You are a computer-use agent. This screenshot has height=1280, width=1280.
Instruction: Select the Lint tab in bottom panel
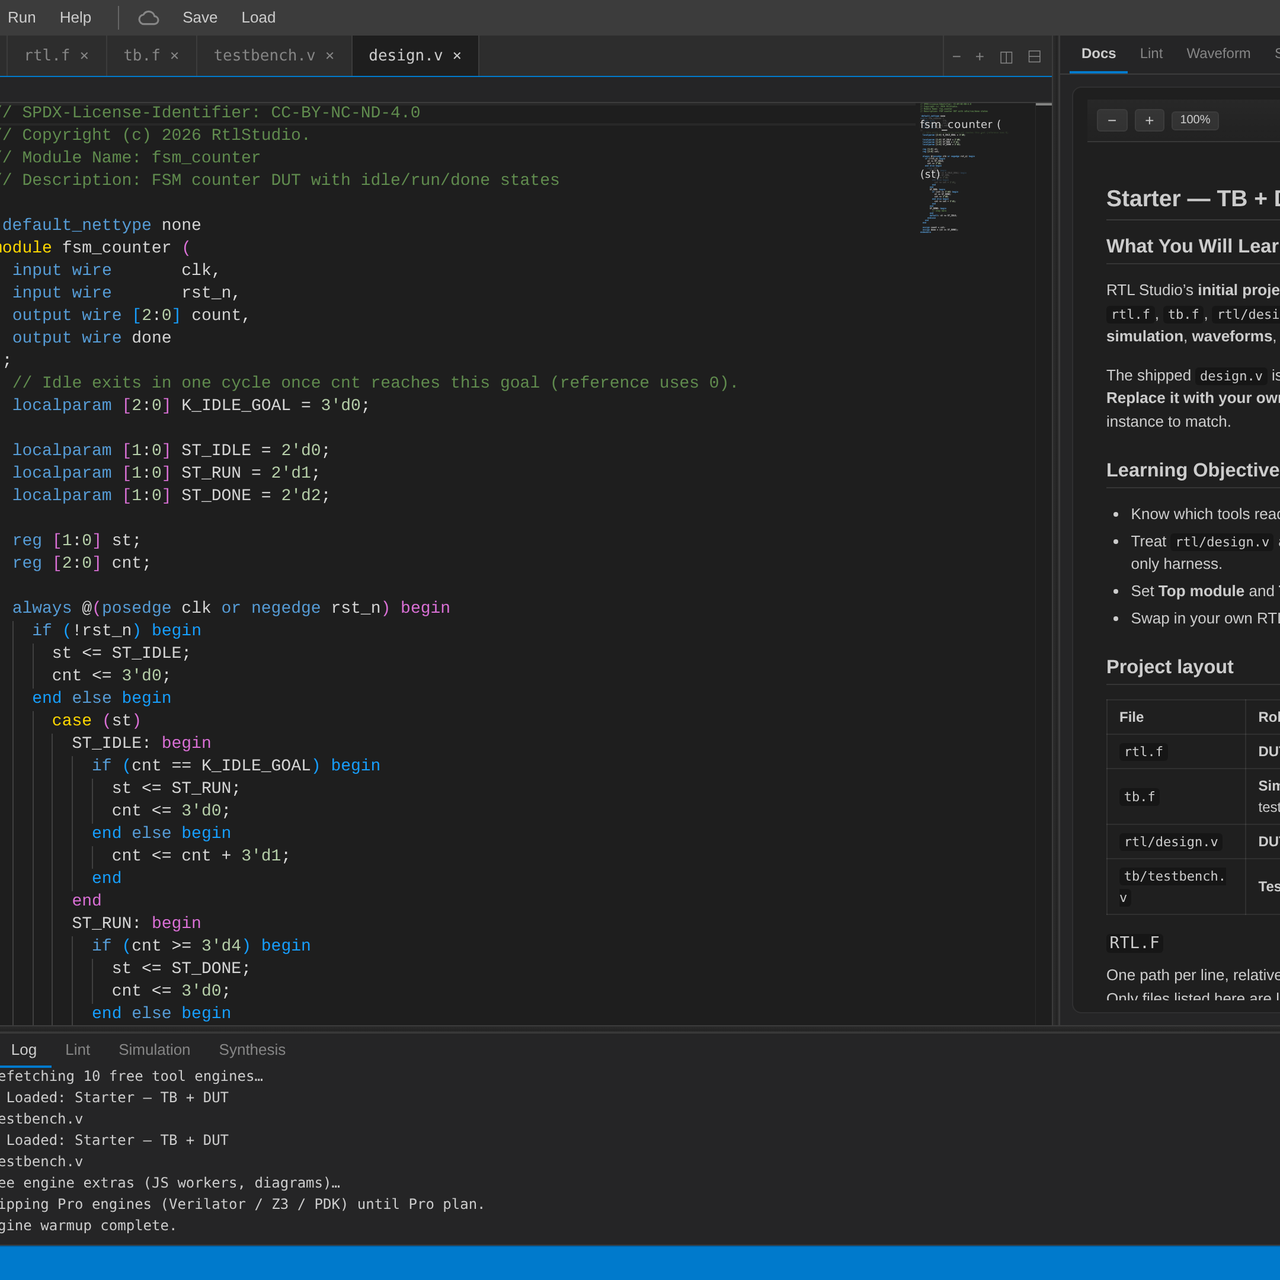pos(77,1050)
